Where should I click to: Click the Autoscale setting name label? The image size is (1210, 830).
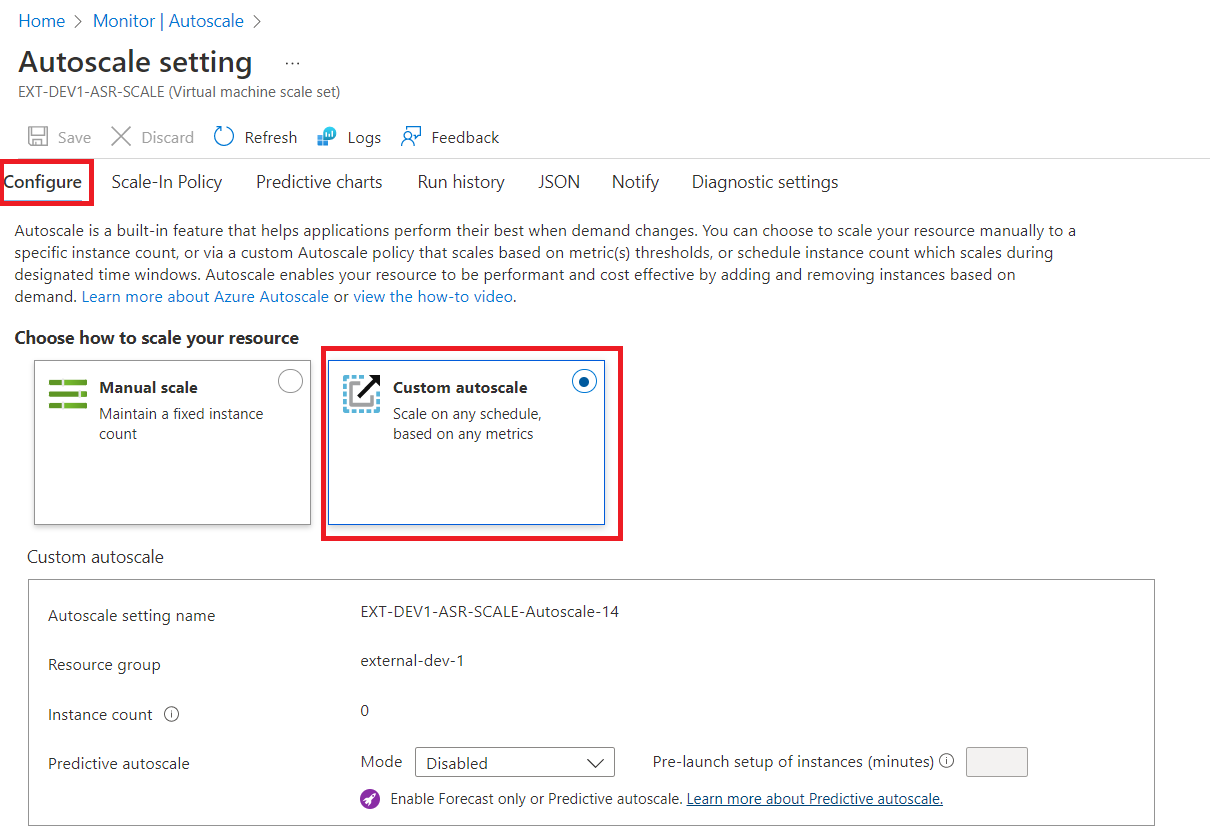pos(132,616)
